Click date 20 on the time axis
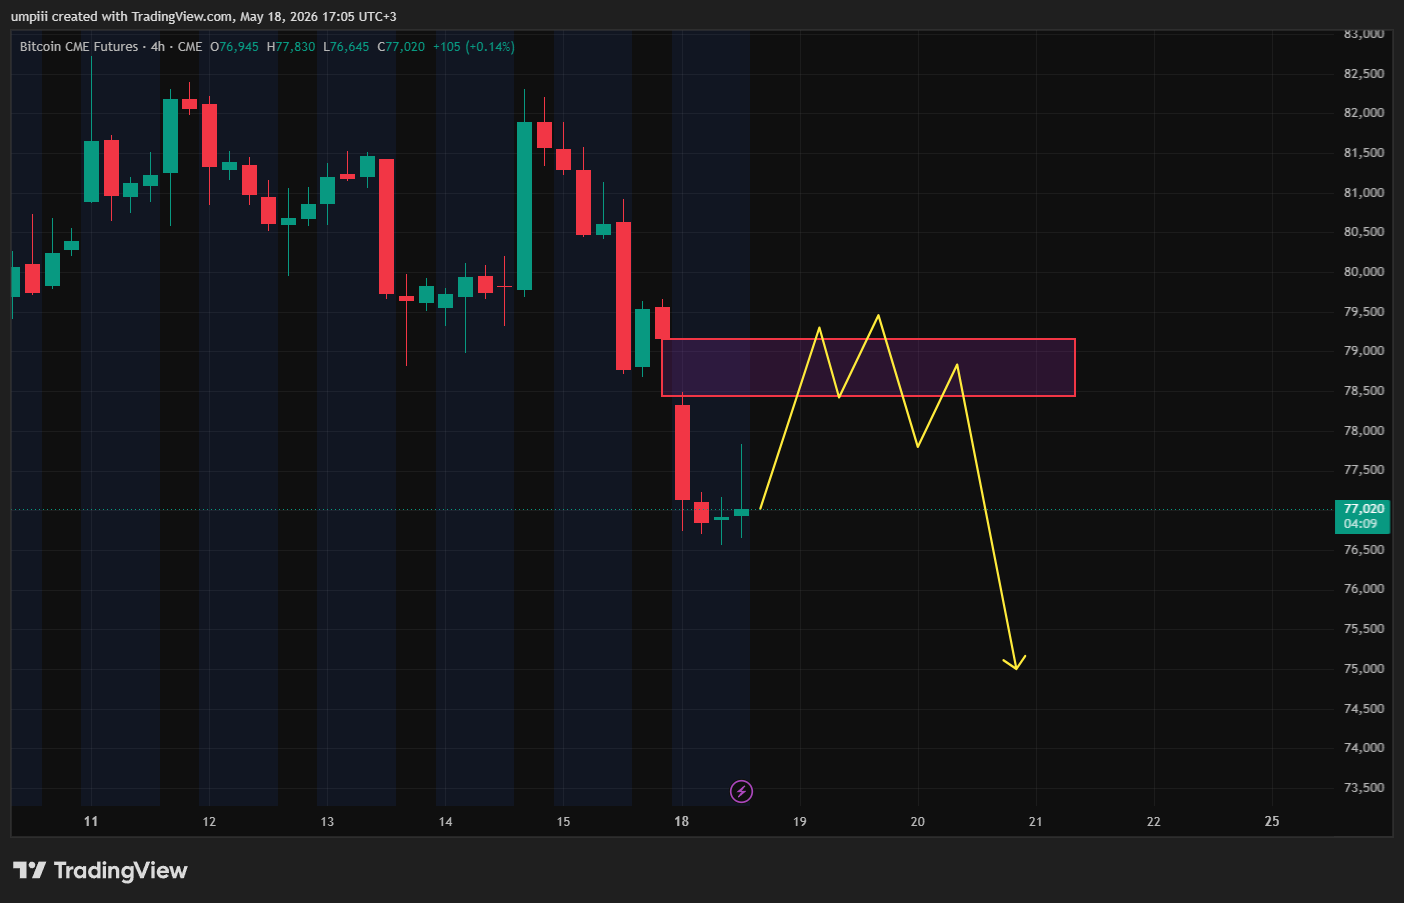1404x903 pixels. pyautogui.click(x=917, y=822)
